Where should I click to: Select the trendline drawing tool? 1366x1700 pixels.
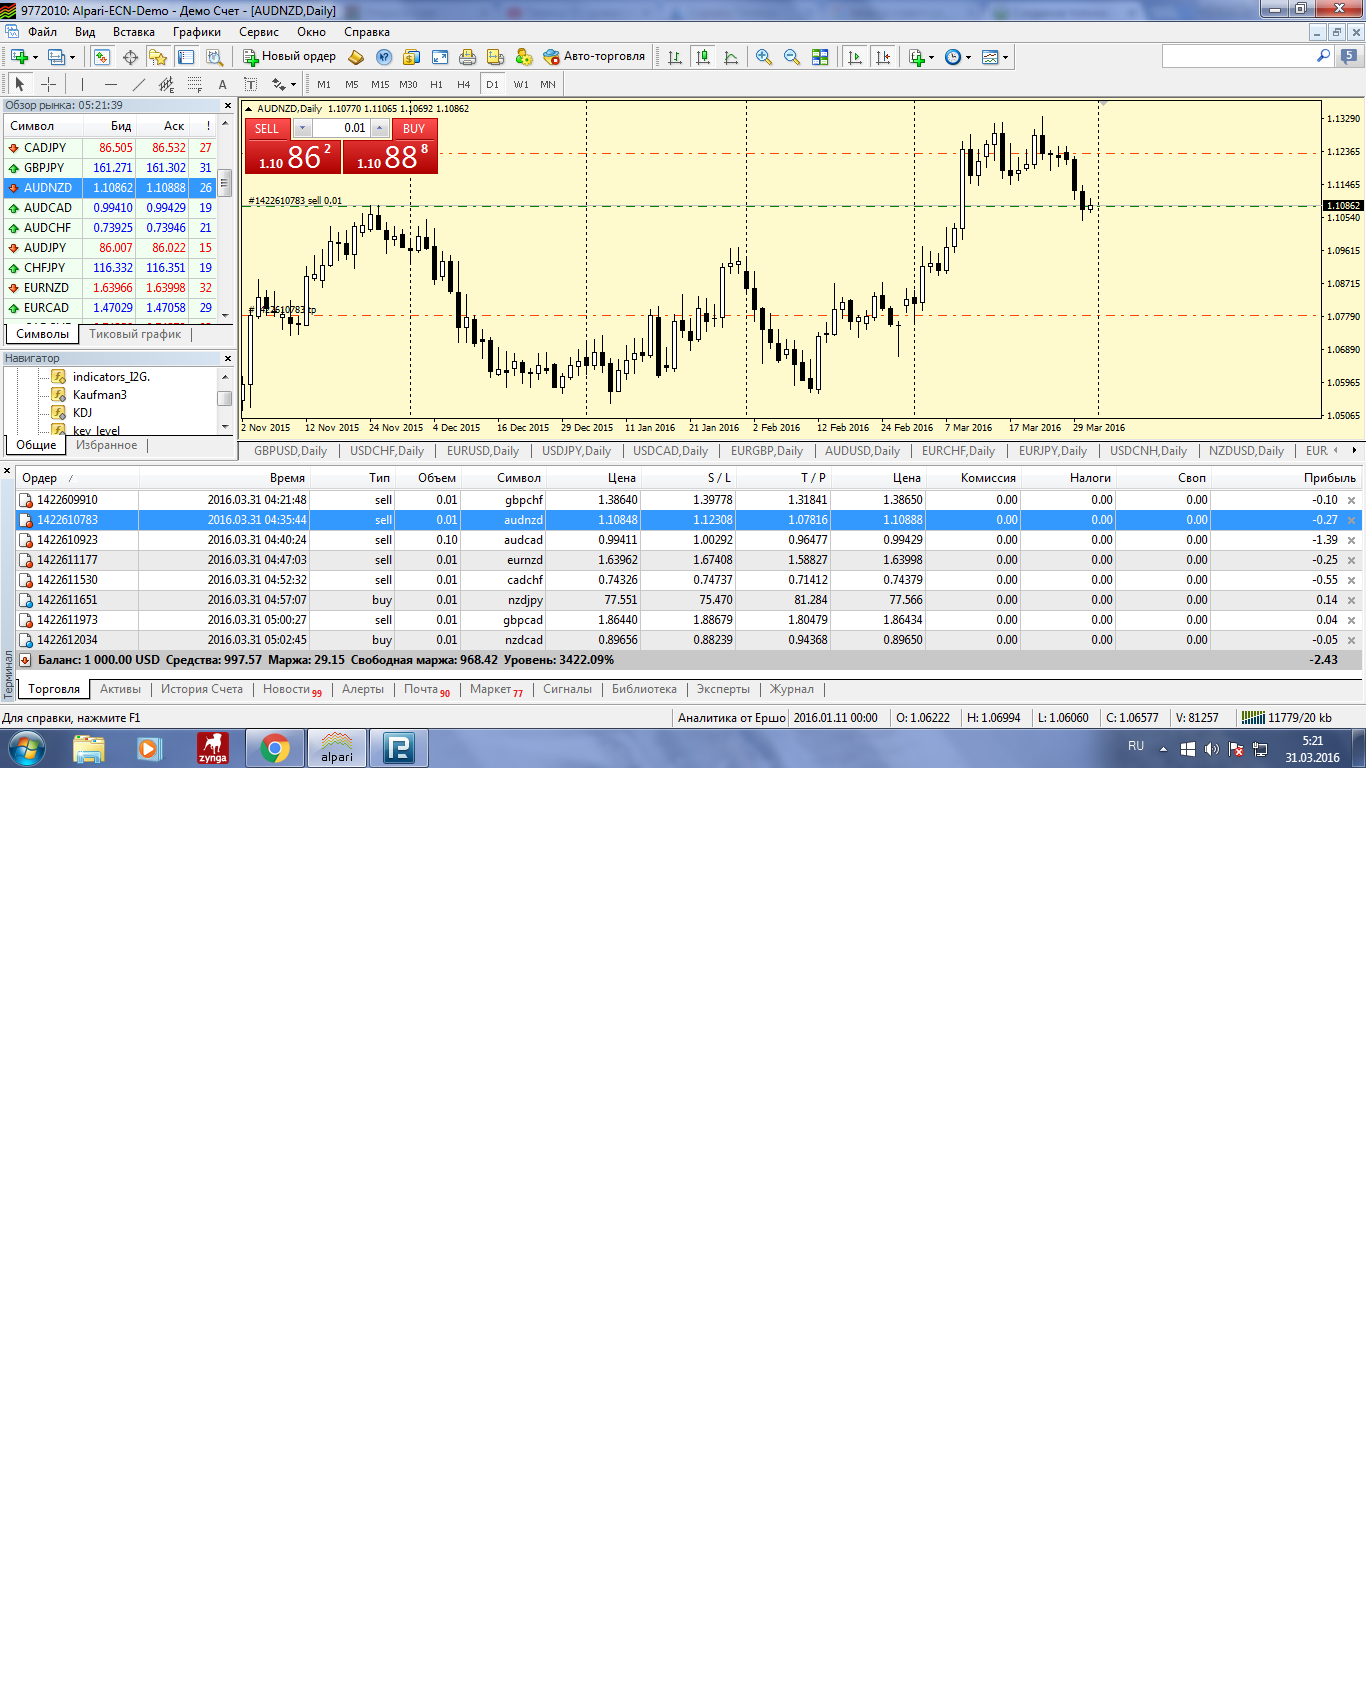138,85
